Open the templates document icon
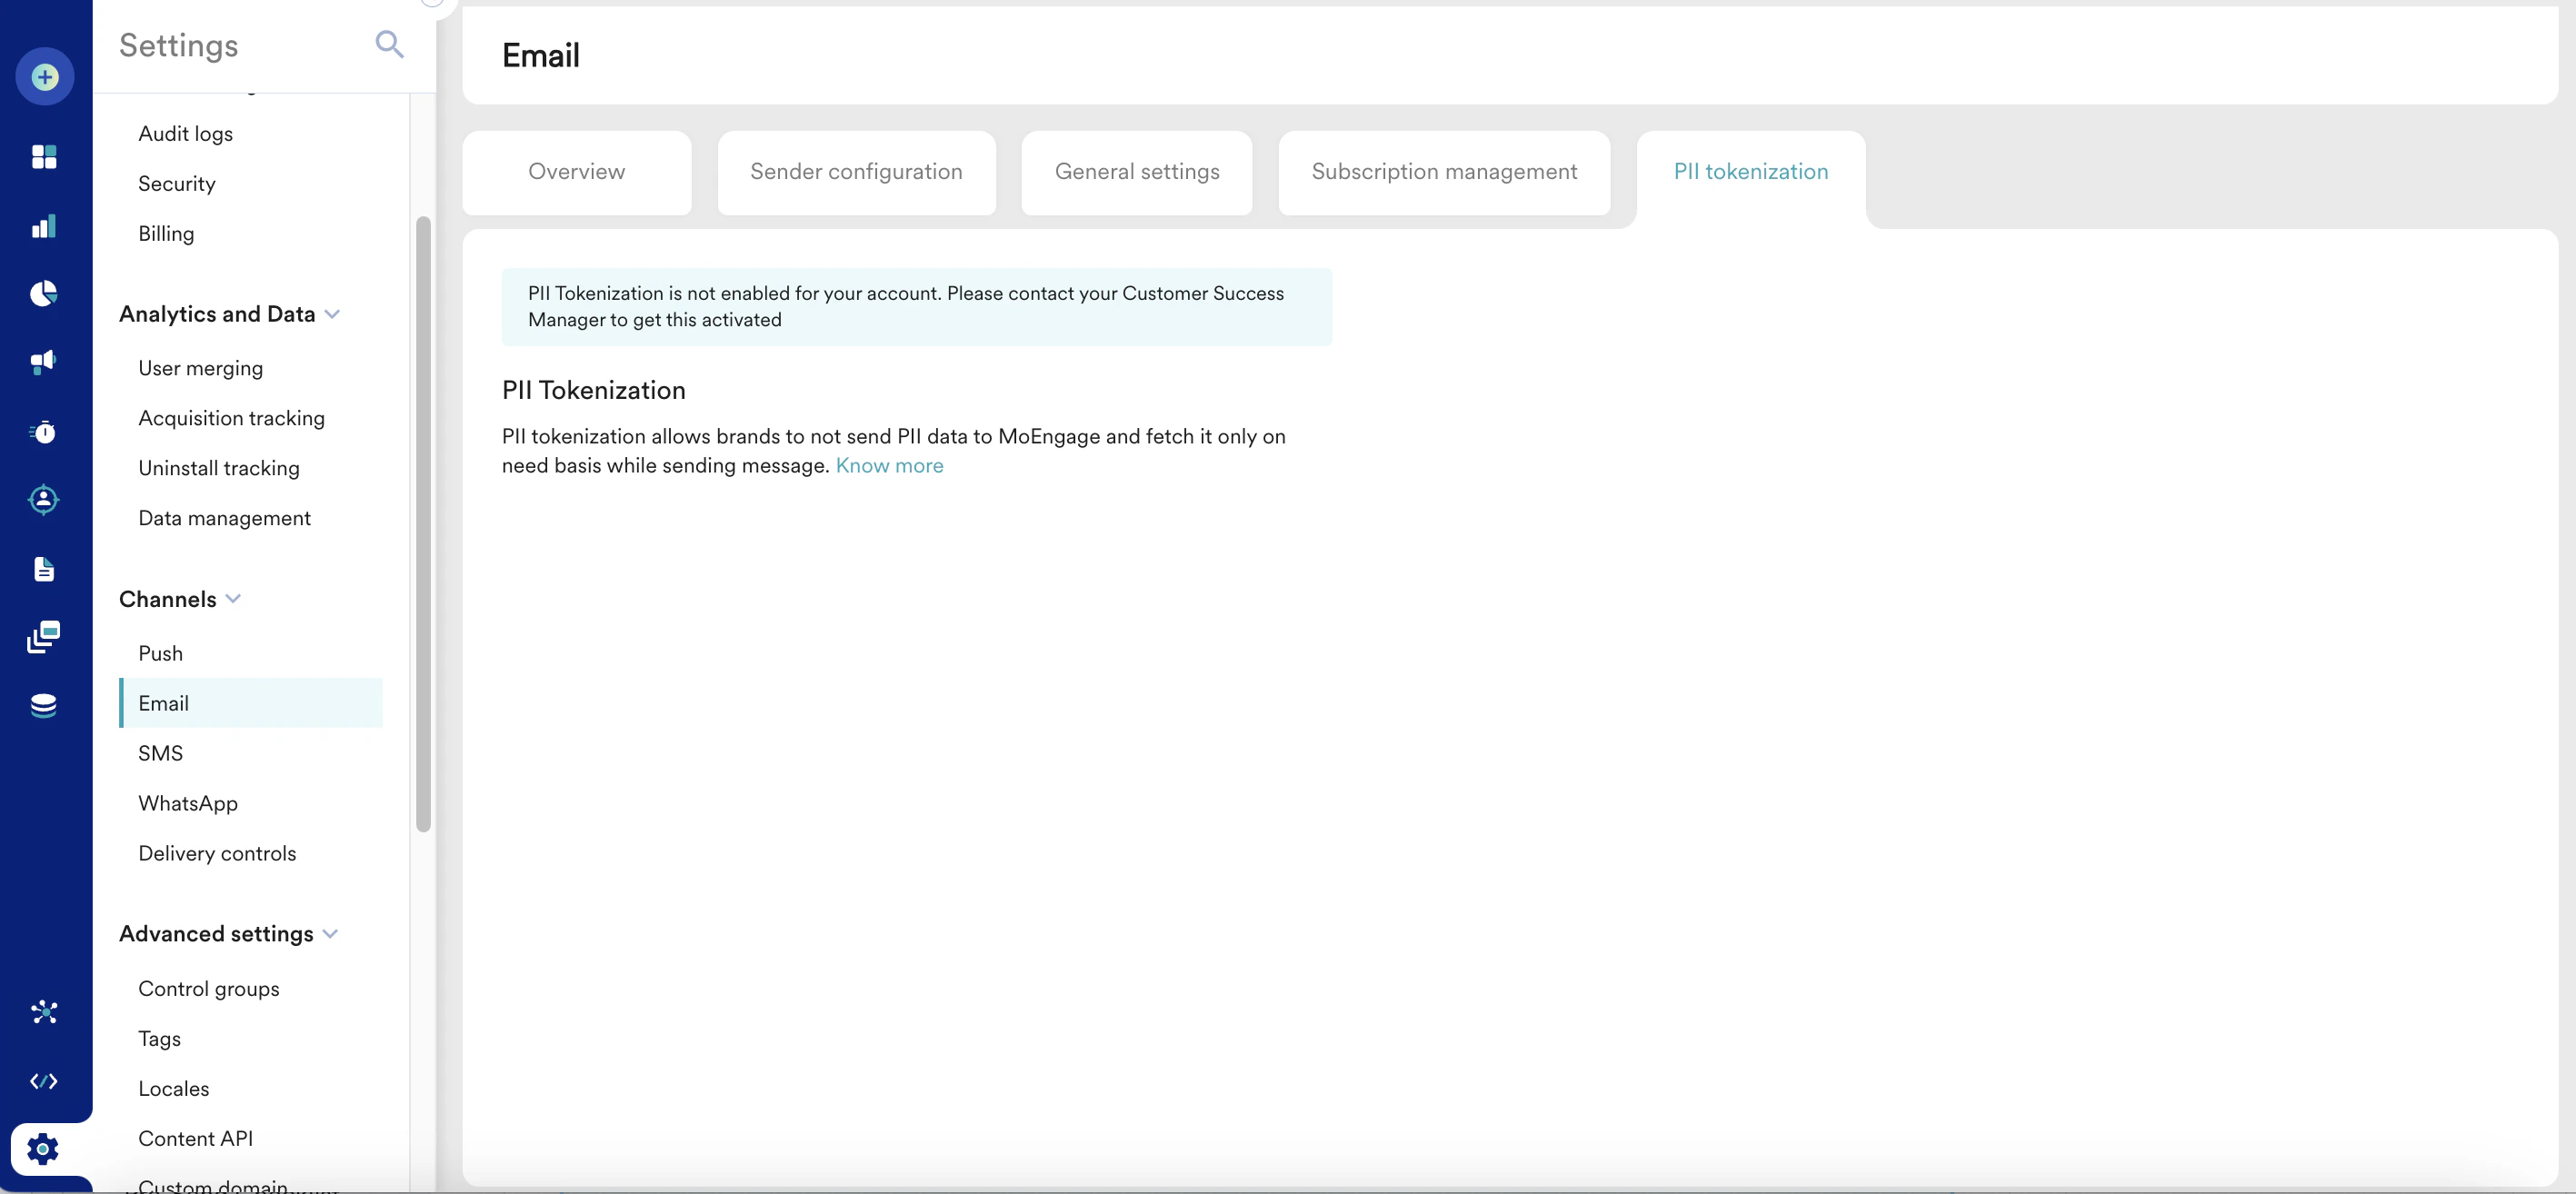This screenshot has width=2576, height=1194. 44,569
